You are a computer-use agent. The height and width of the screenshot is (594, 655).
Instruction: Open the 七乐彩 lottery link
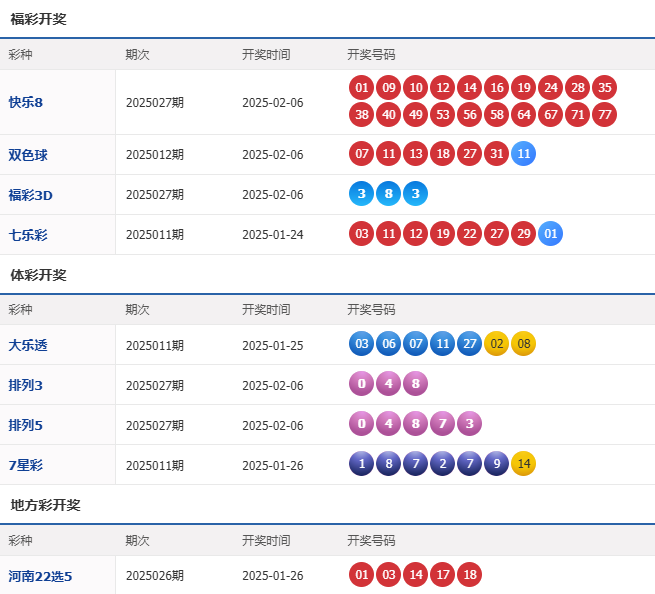28,235
